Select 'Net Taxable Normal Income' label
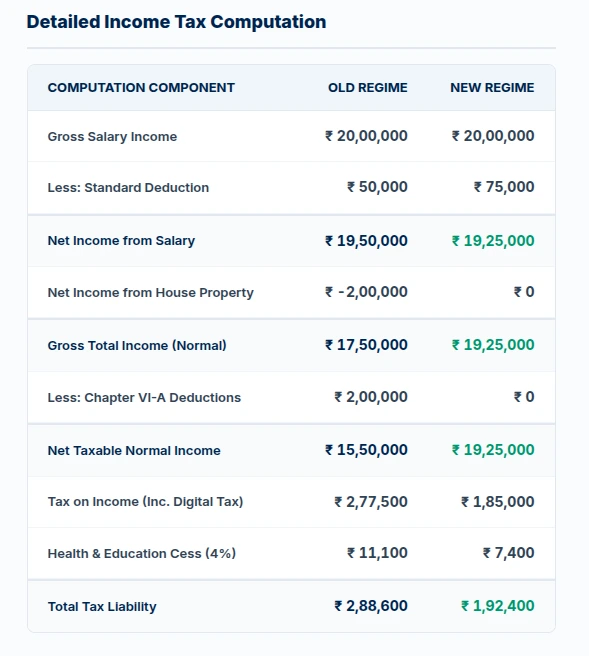589x656 pixels. 134,451
